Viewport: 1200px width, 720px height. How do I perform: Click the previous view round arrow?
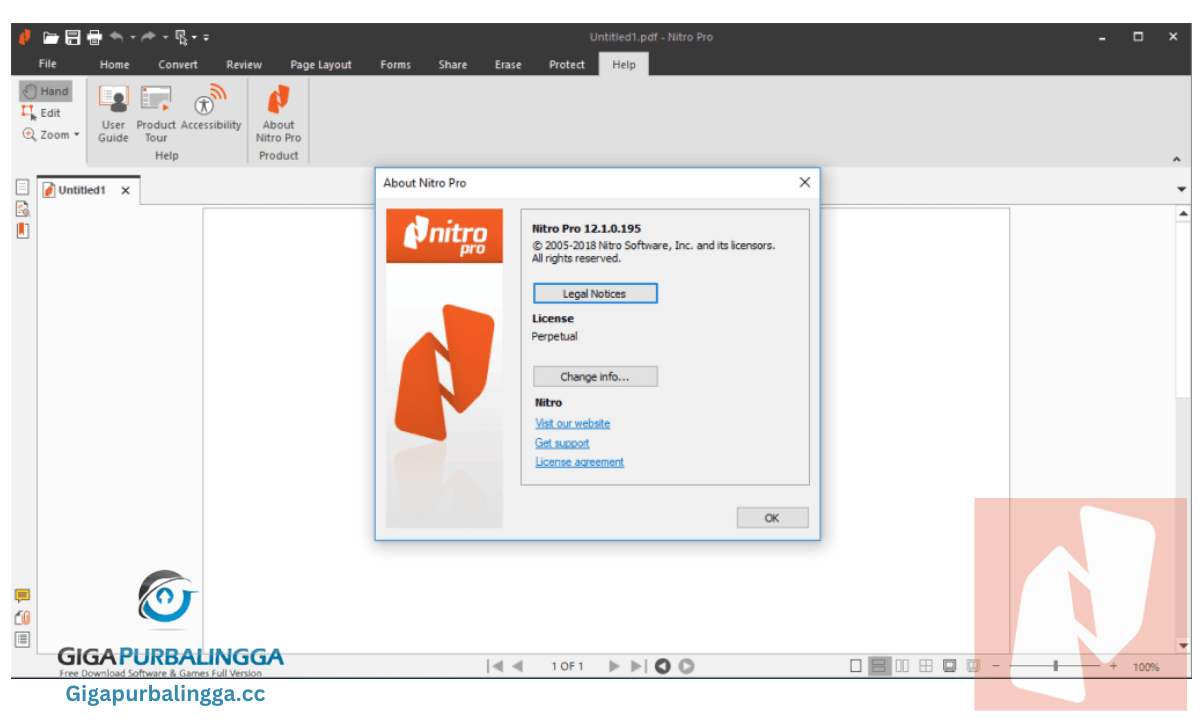point(662,666)
